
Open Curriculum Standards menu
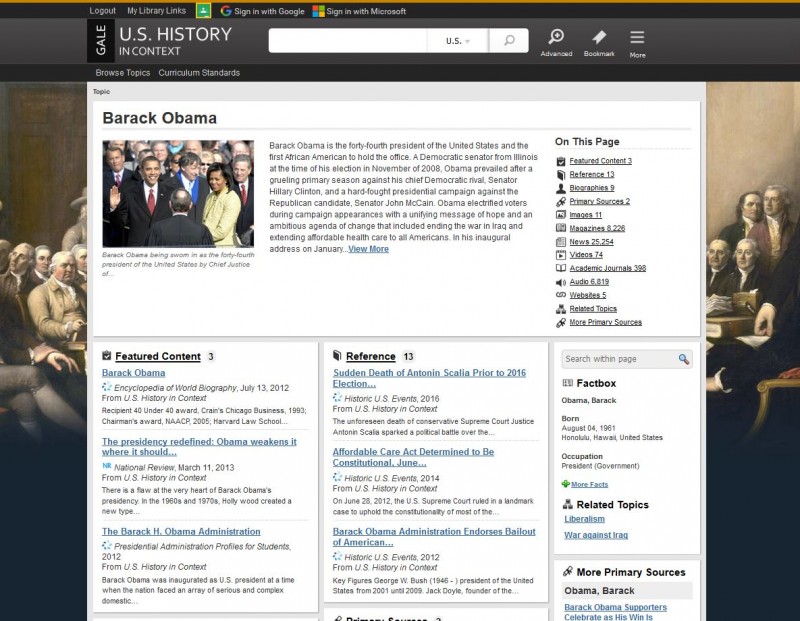[199, 73]
